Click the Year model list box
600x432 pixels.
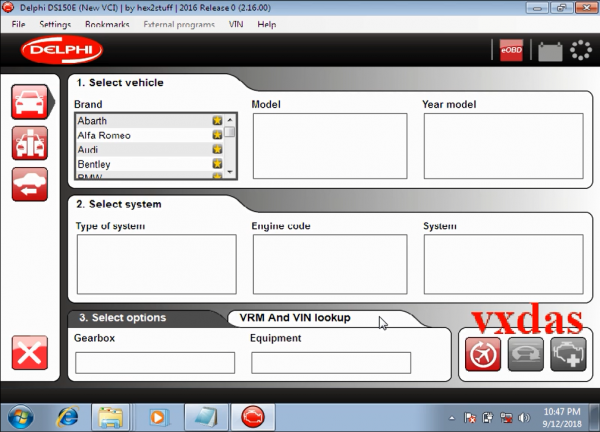tap(504, 146)
